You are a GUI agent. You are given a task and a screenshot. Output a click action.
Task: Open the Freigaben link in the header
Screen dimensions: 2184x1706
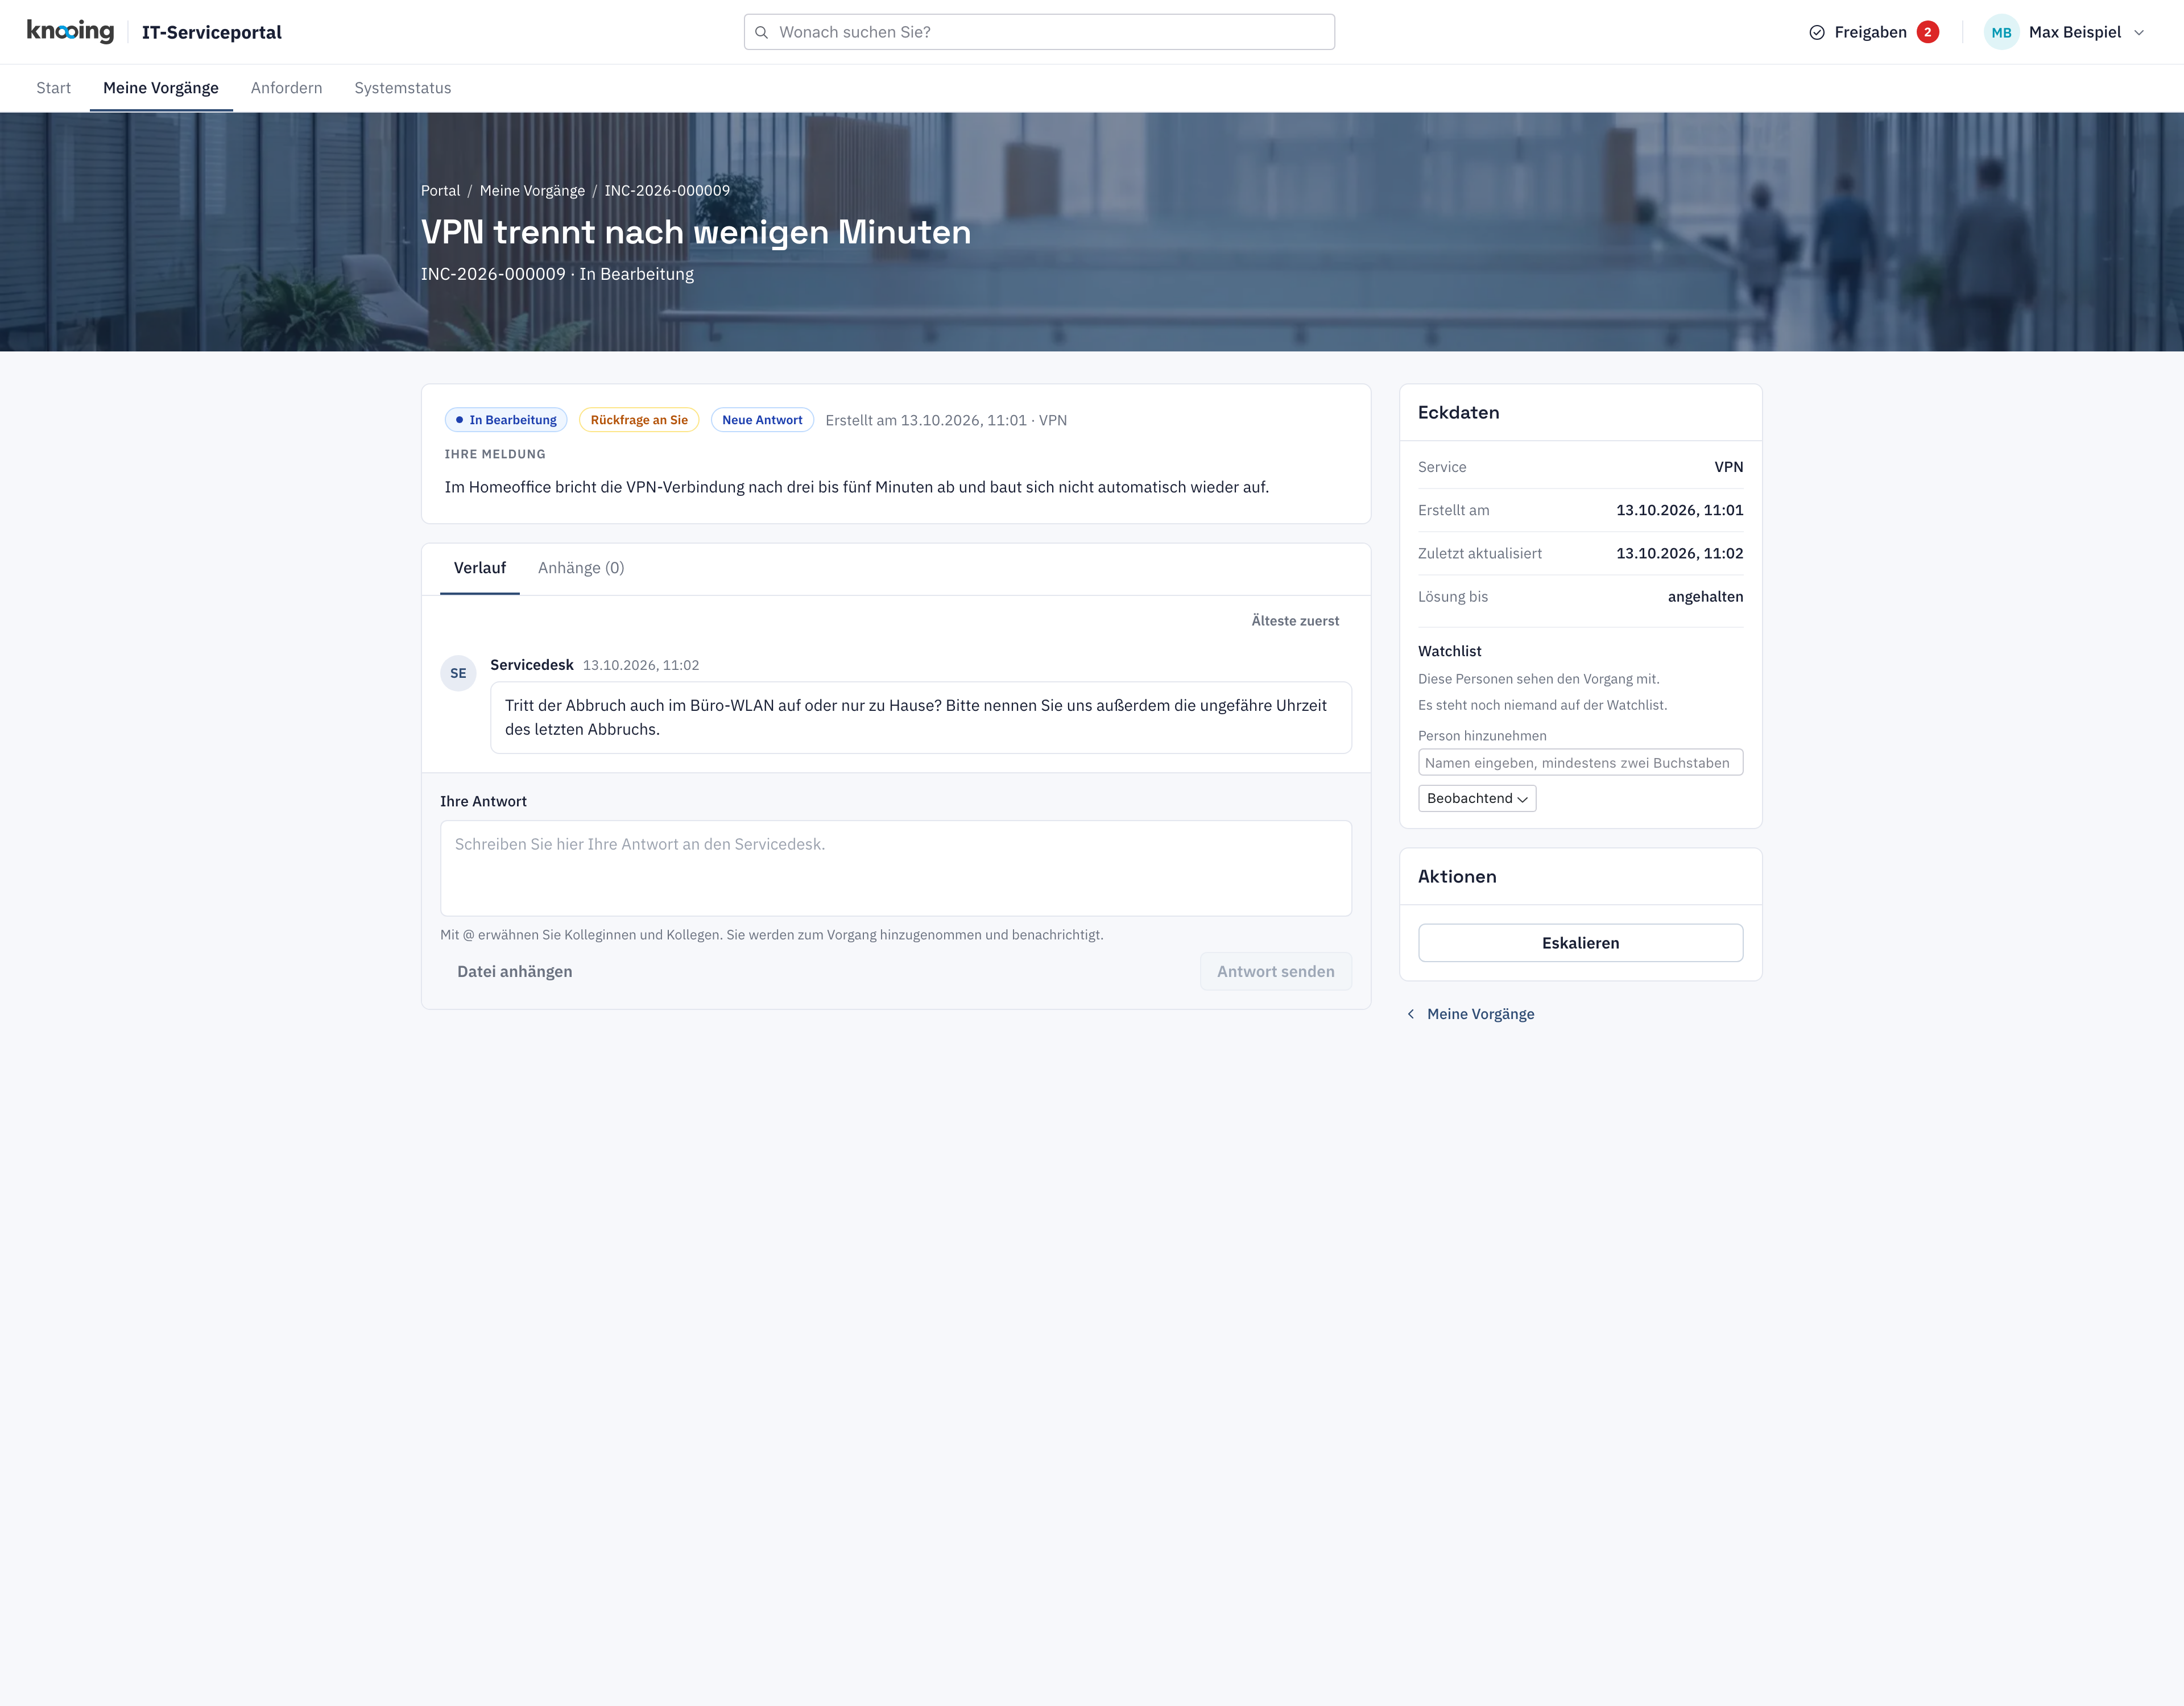1870,32
